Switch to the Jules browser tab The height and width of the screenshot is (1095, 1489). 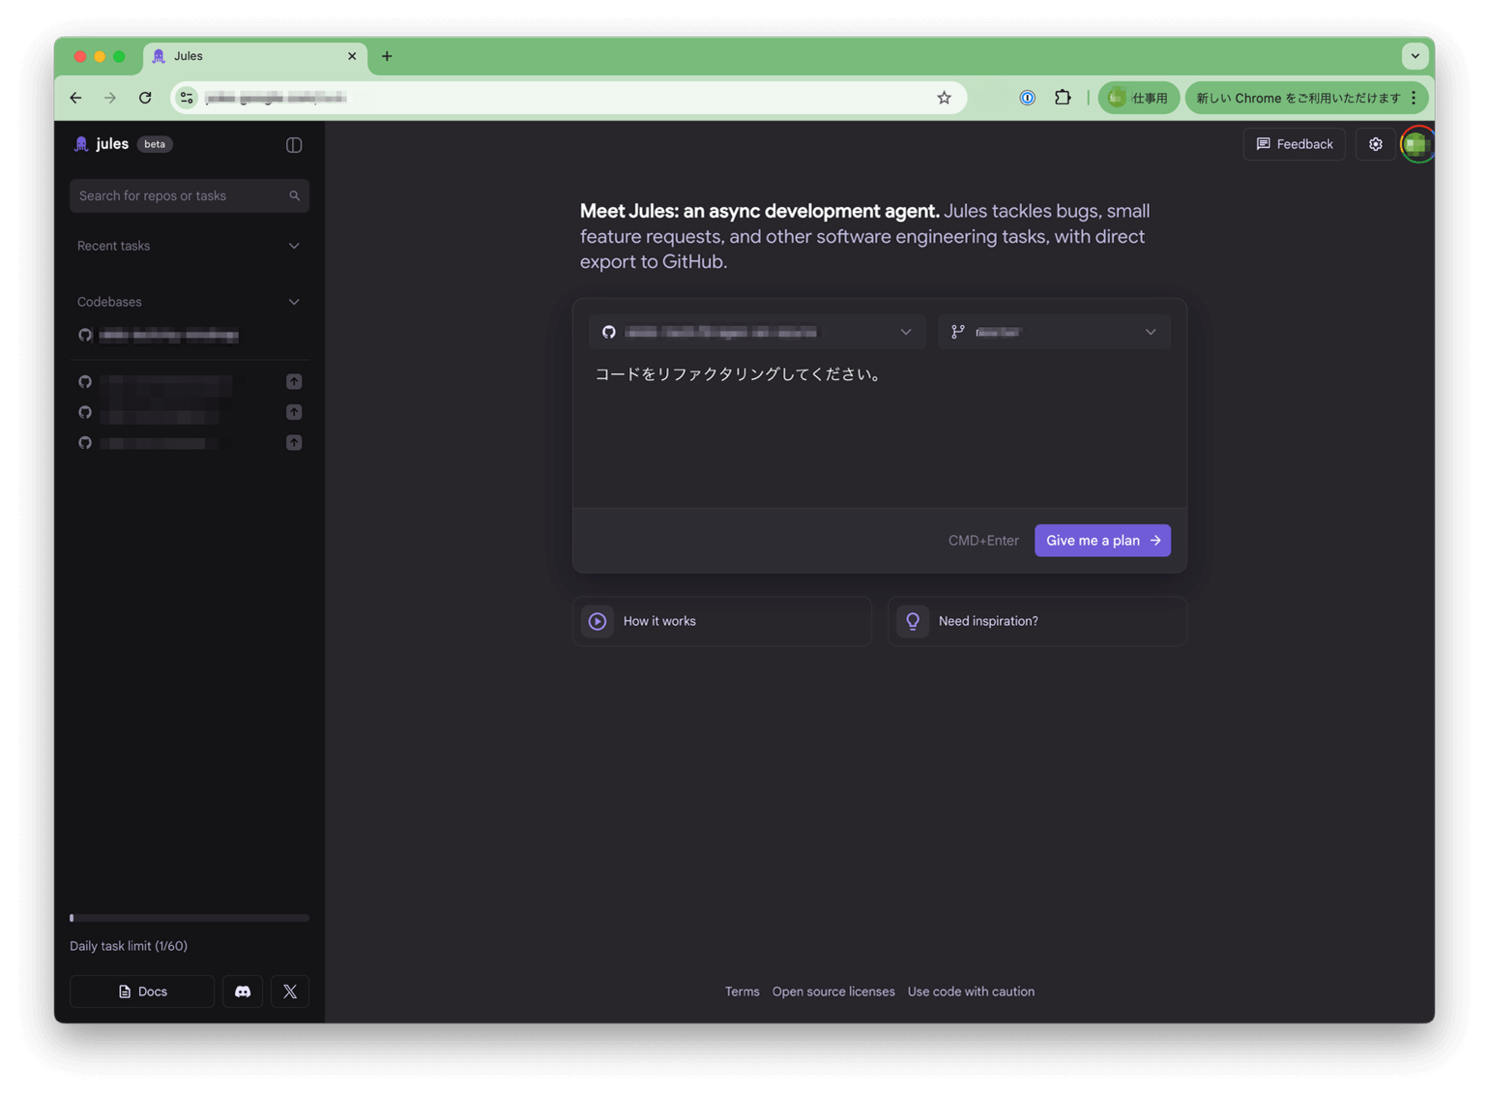(x=254, y=57)
